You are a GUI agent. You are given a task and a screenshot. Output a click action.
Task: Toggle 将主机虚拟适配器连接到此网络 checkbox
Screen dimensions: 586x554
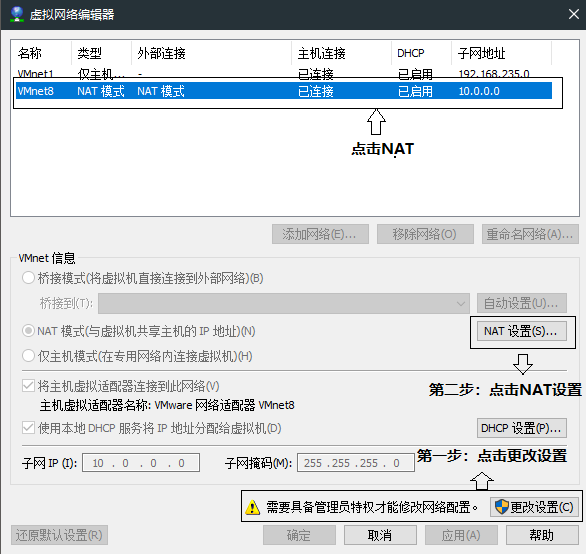(x=28, y=385)
